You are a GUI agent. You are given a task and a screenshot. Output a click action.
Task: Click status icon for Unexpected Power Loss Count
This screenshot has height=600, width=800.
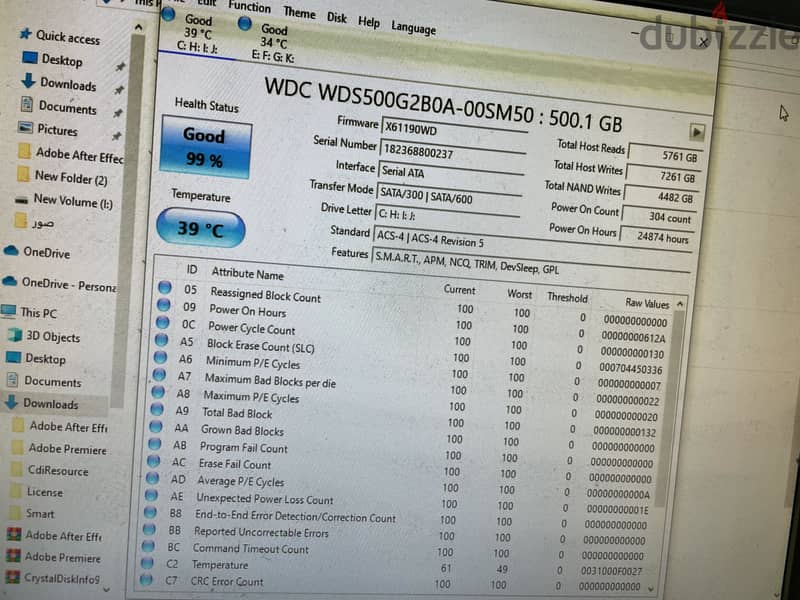point(151,495)
